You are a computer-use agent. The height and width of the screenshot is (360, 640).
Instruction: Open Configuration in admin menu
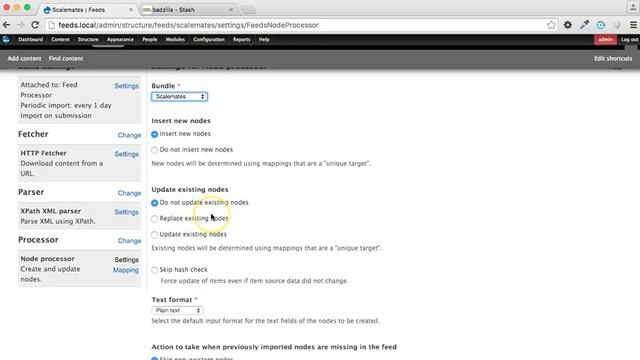coord(209,40)
